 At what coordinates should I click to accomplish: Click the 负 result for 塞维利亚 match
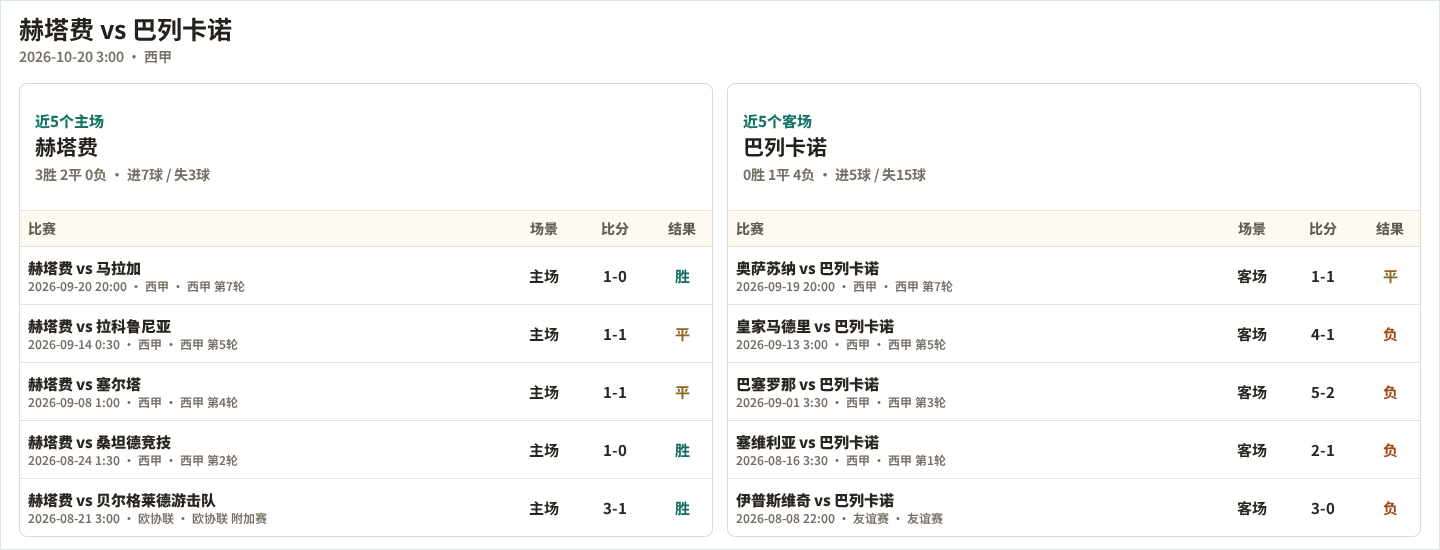click(1390, 450)
